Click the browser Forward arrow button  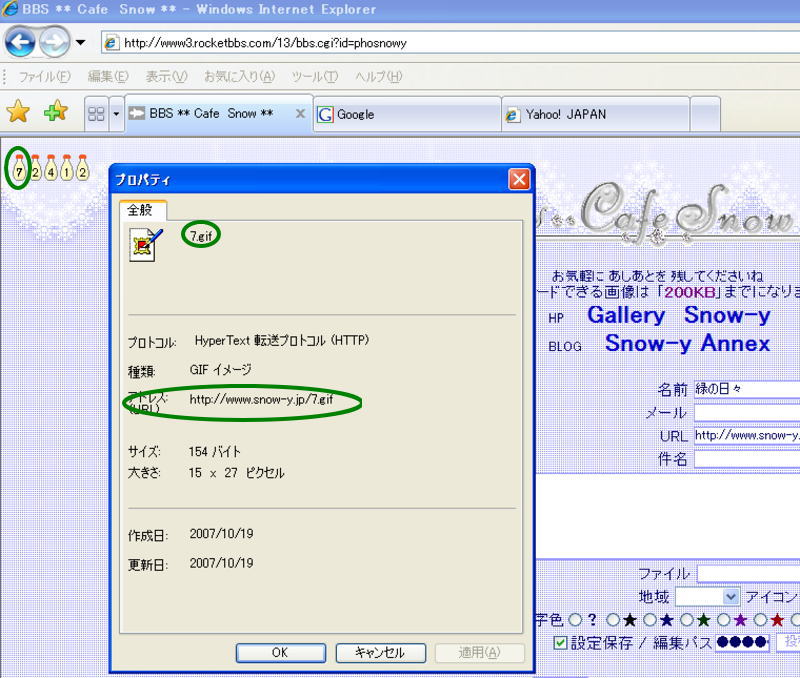[x=54, y=42]
